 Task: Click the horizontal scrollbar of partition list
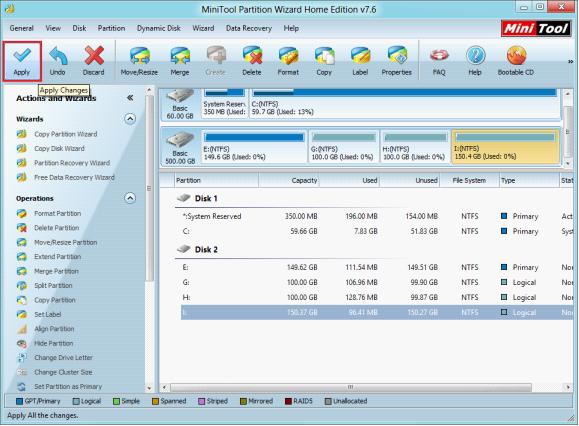pyautogui.click(x=351, y=387)
